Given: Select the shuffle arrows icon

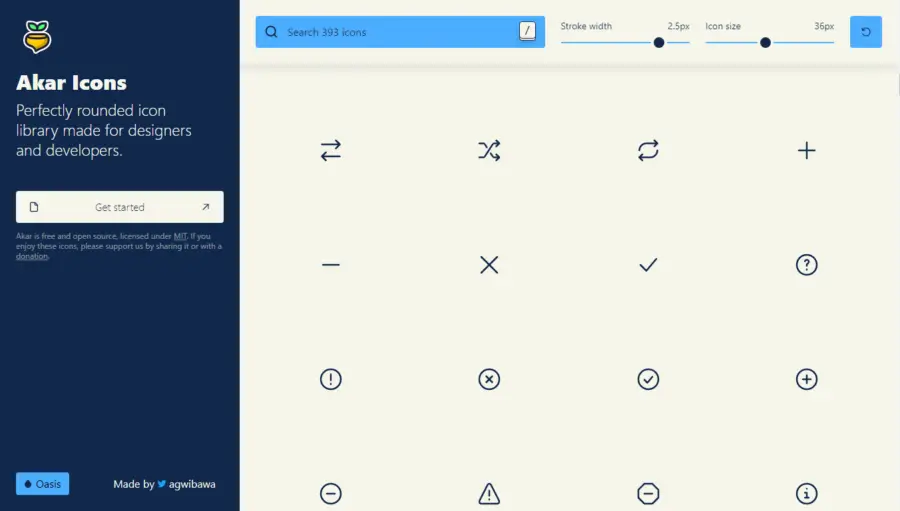Looking at the screenshot, I should (x=489, y=150).
